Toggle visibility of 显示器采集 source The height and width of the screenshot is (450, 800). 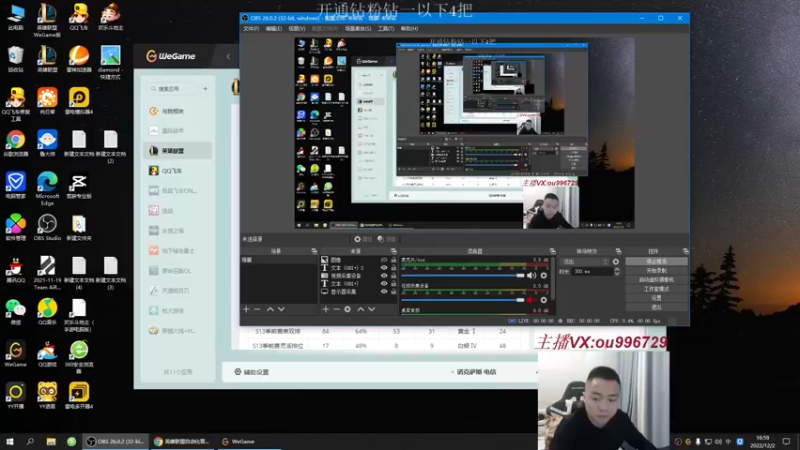[x=384, y=292]
